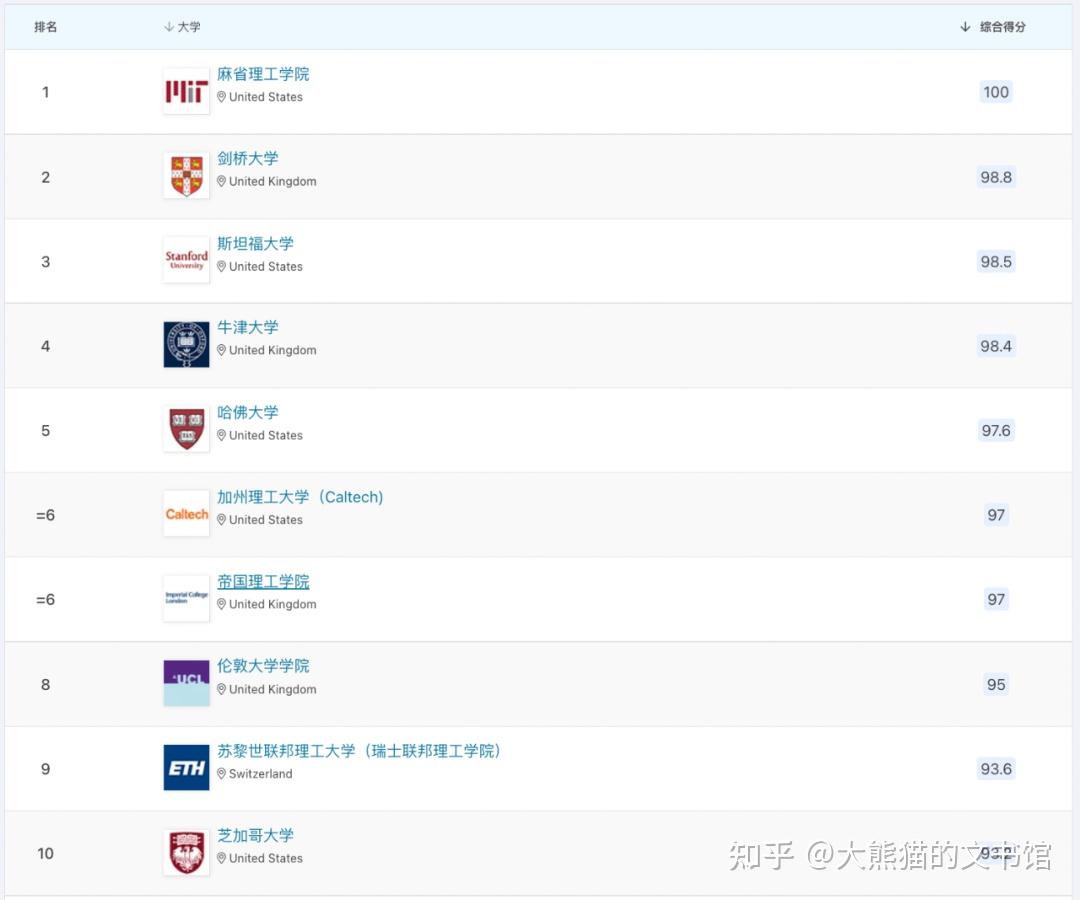Click the UCL logo

pyautogui.click(x=186, y=682)
